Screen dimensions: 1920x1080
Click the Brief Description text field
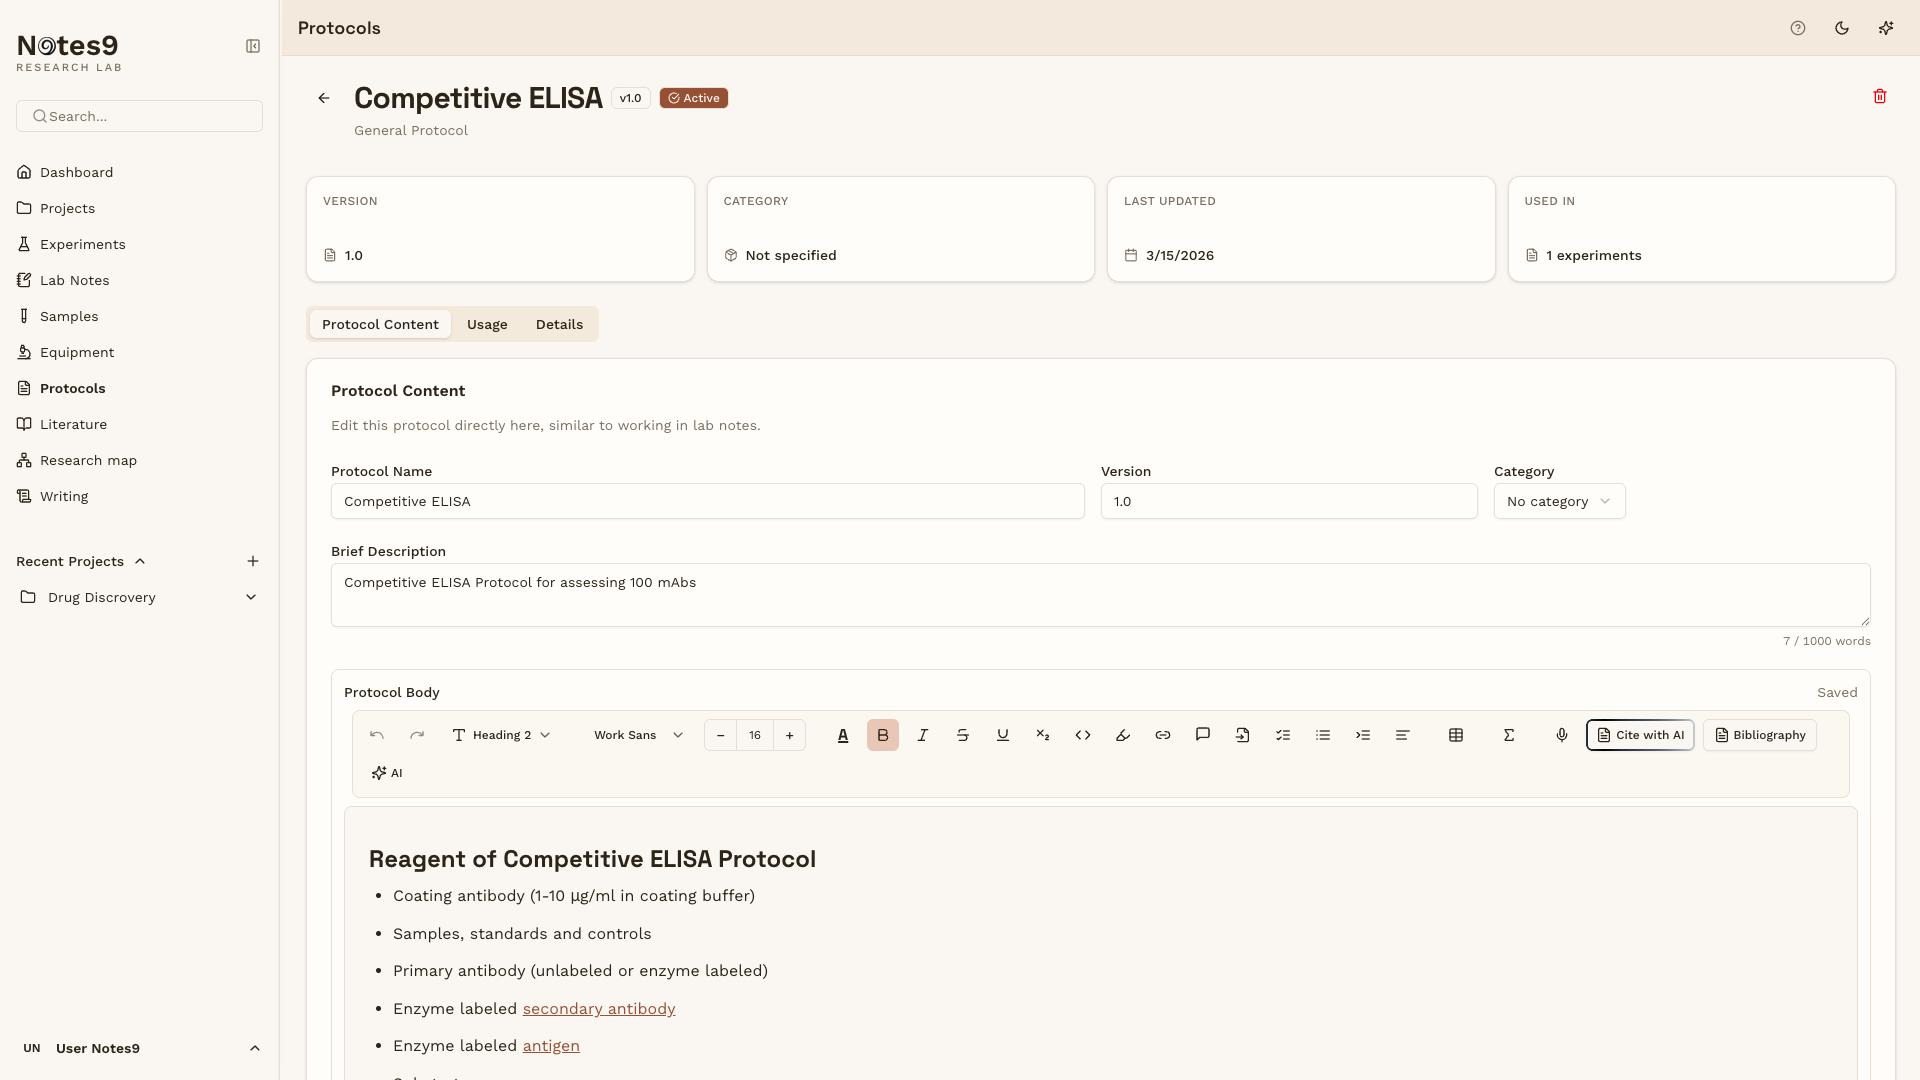(x=1100, y=595)
